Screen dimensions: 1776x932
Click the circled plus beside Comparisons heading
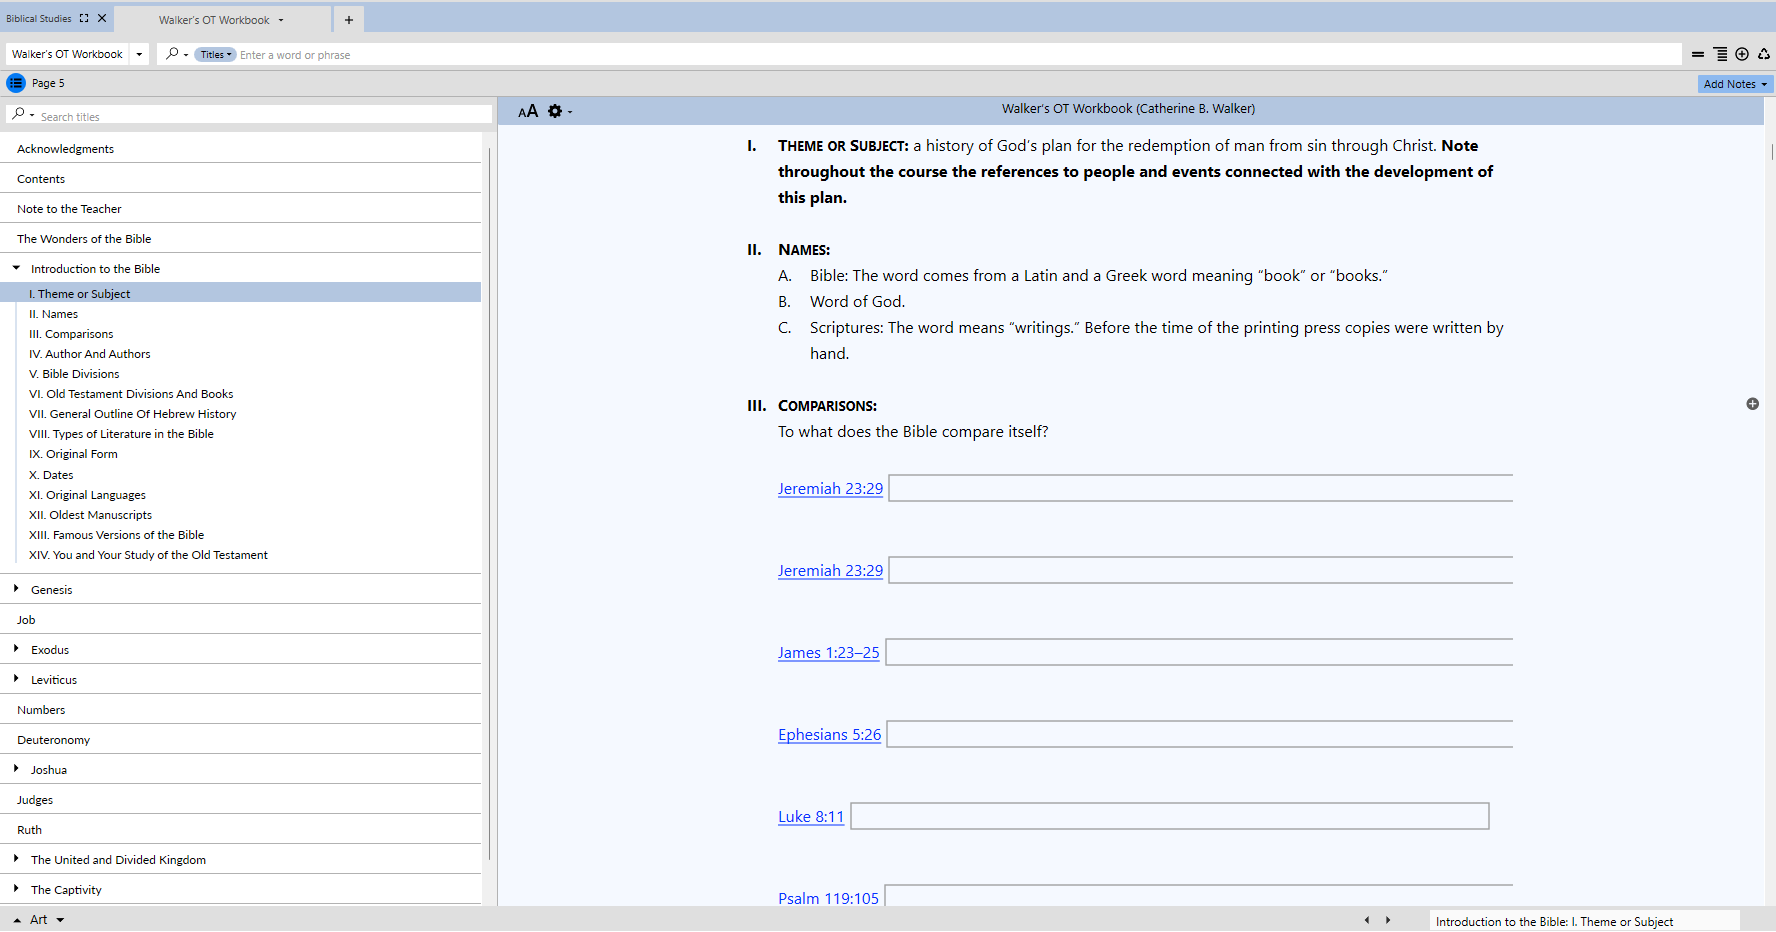[1752, 404]
